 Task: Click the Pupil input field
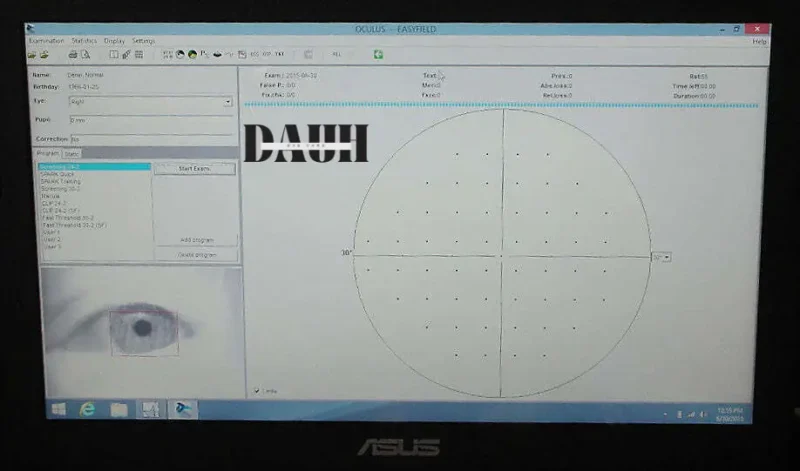[150, 120]
